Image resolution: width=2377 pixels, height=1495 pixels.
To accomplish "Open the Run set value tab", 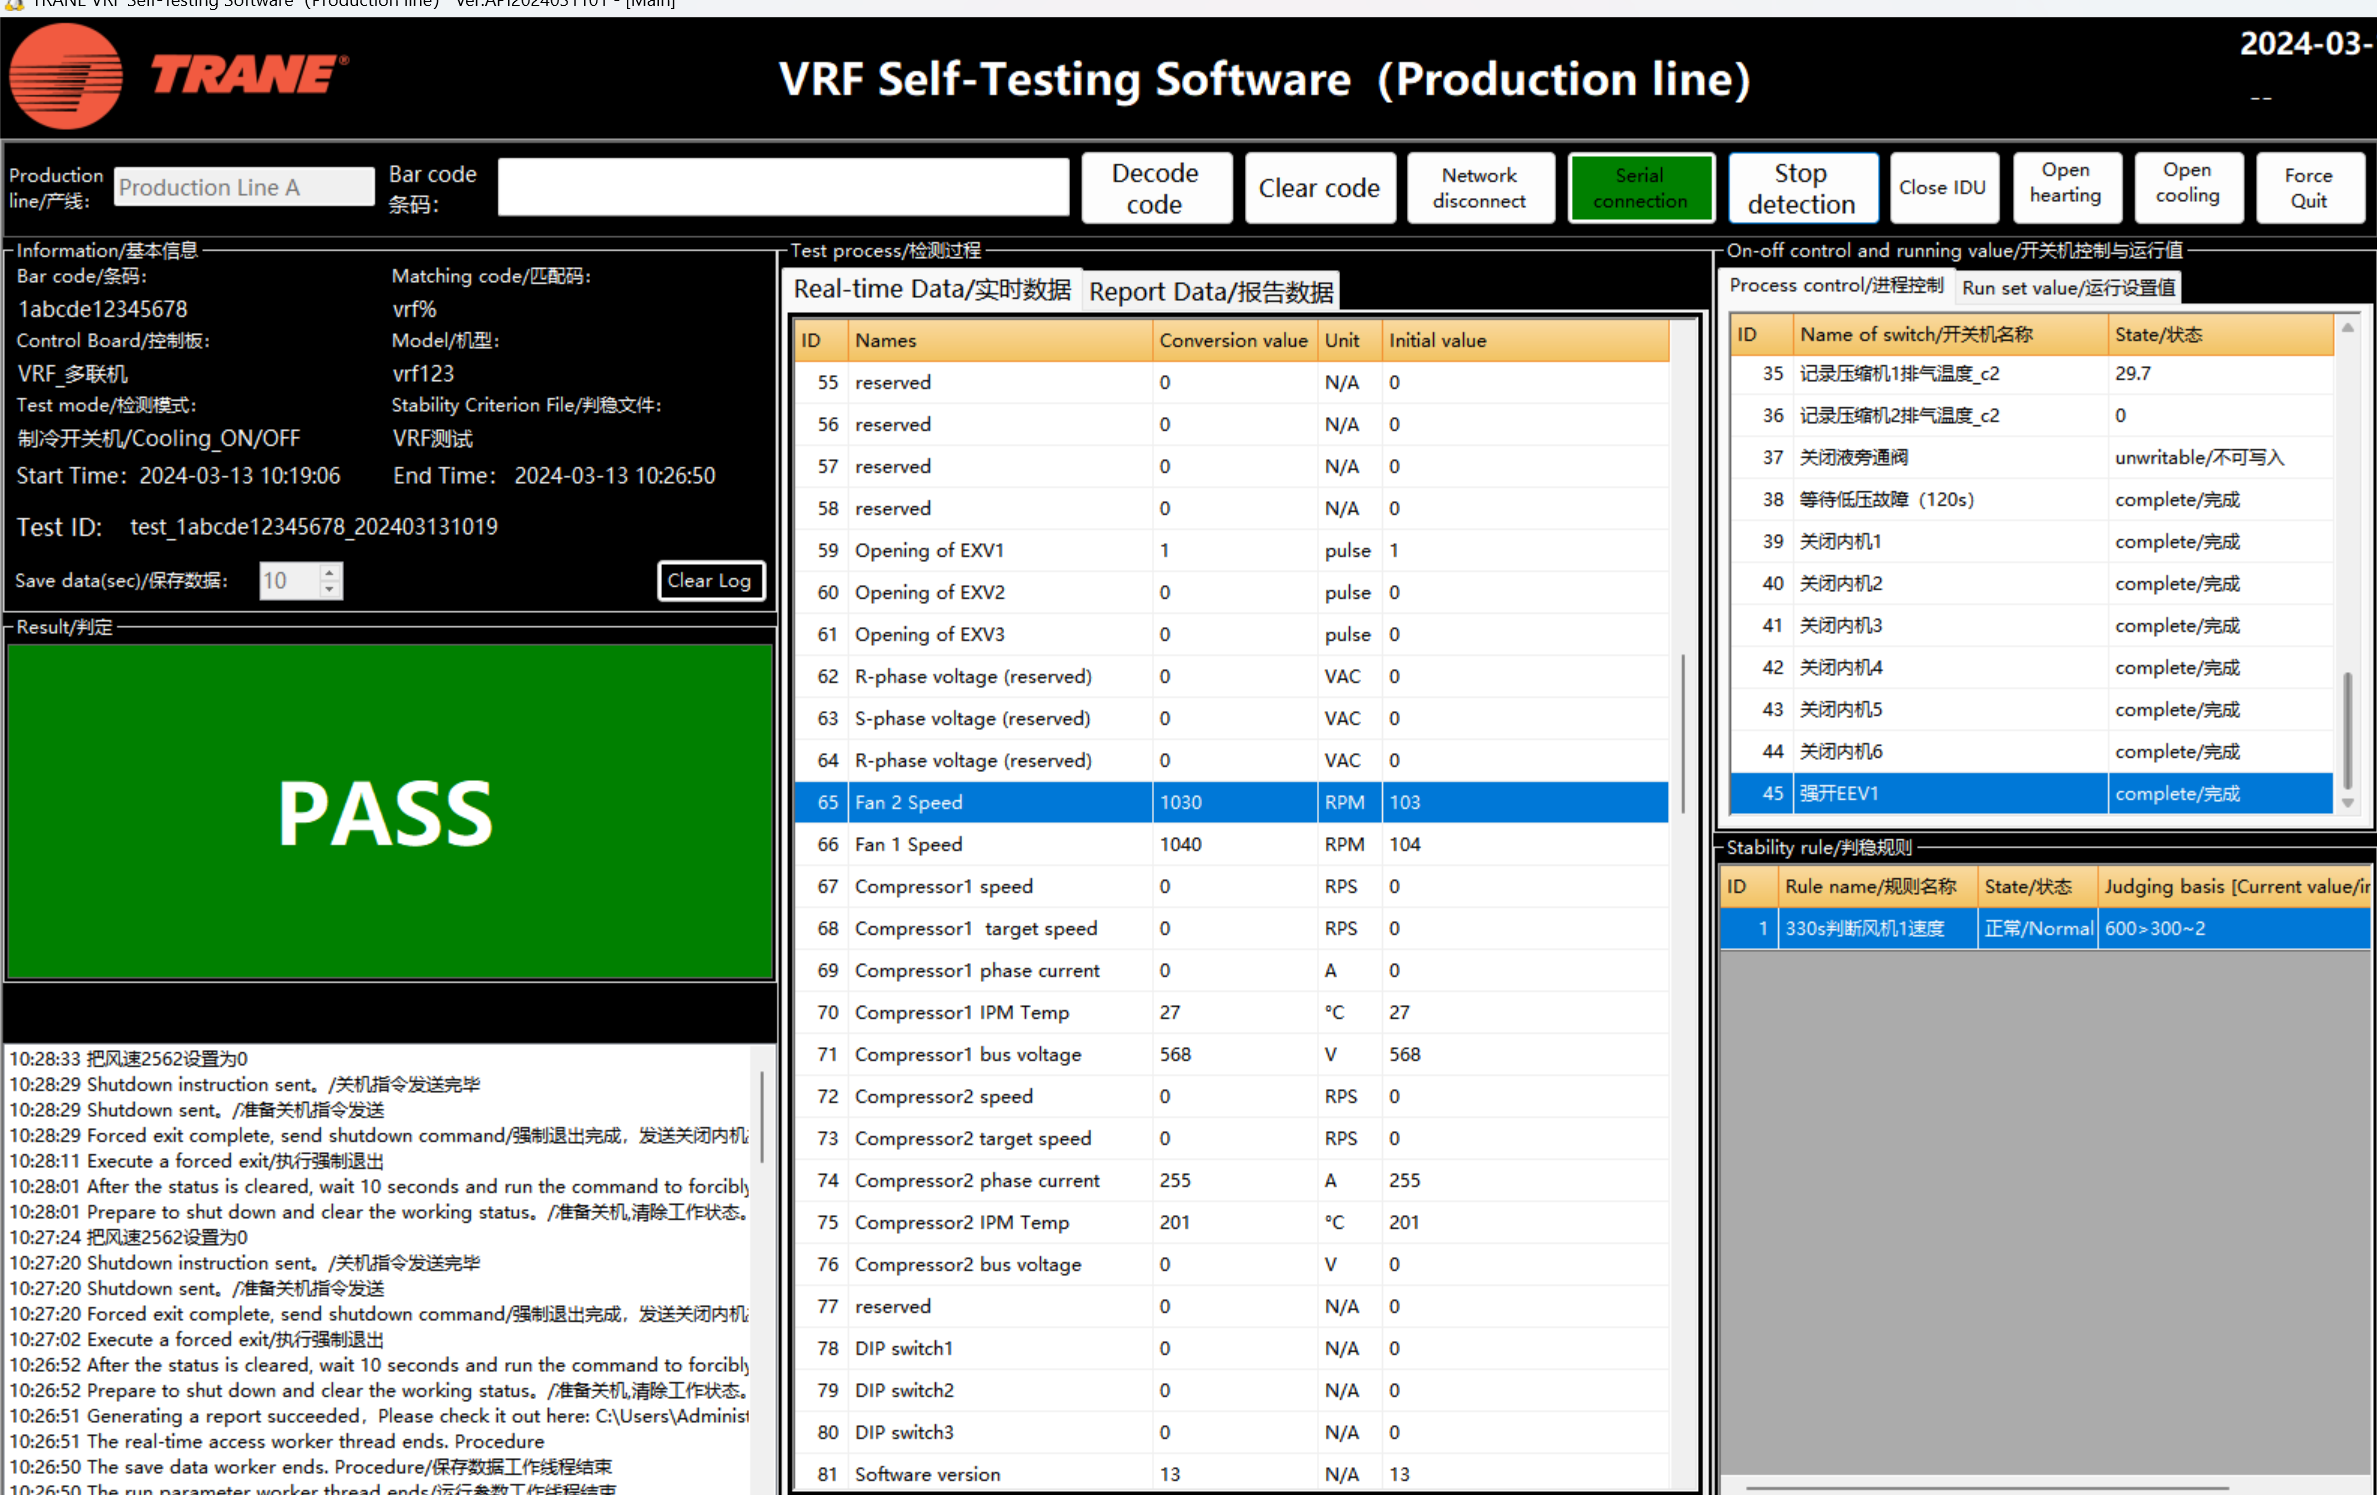I will [2068, 288].
